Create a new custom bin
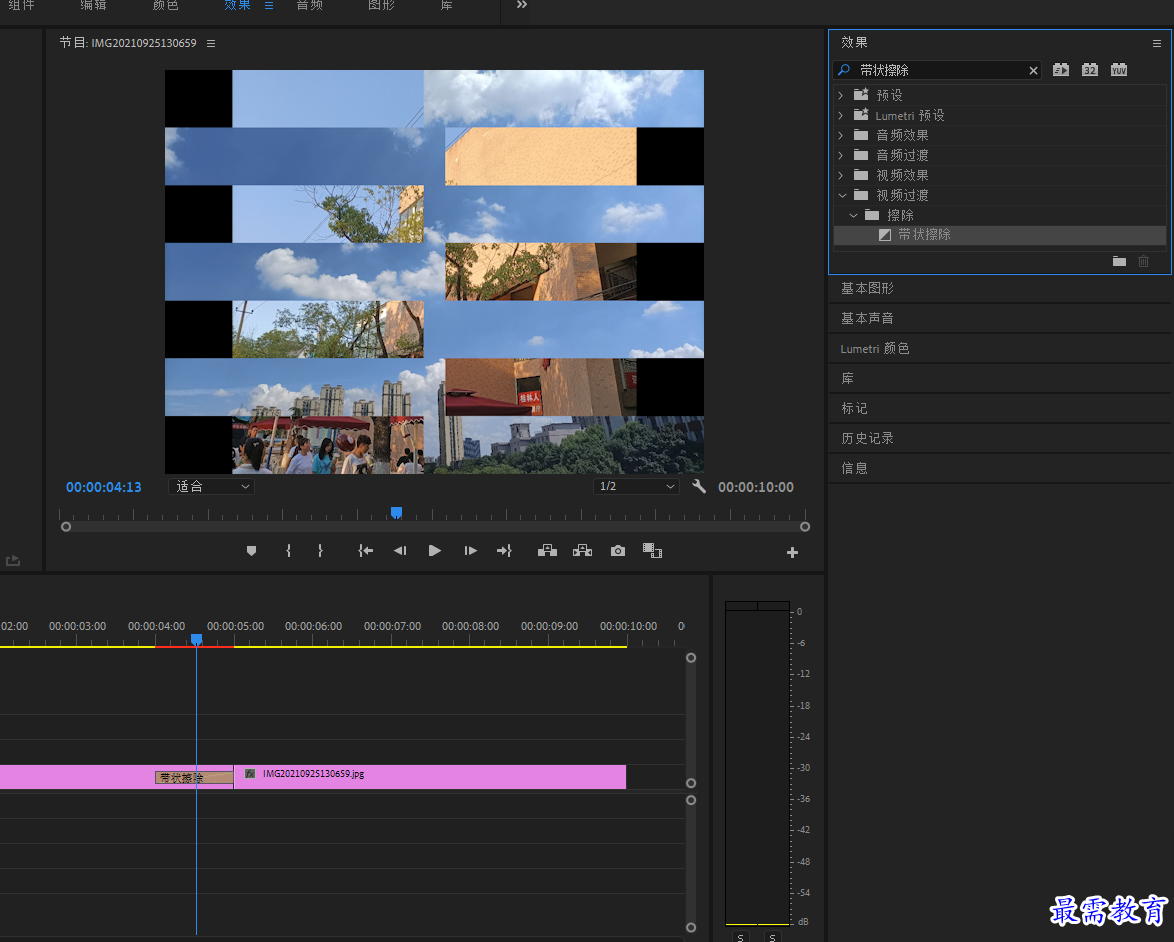Image resolution: width=1174 pixels, height=942 pixels. click(x=1119, y=261)
